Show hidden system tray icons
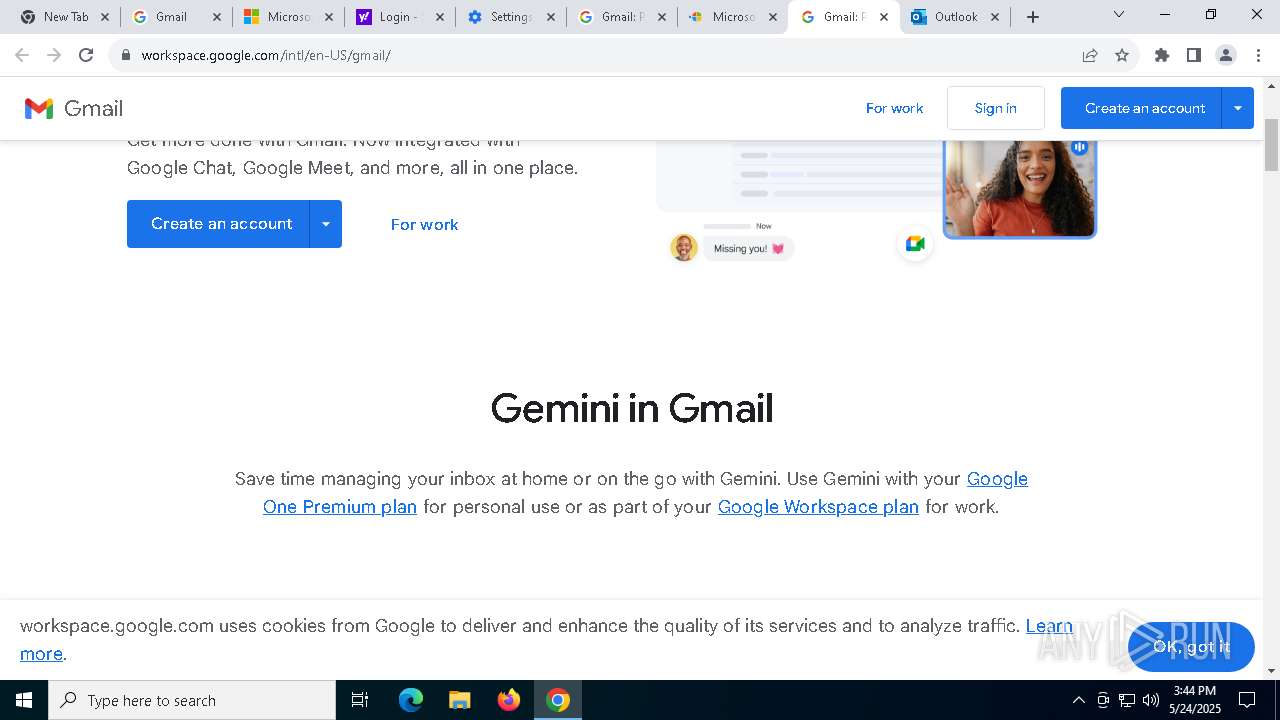 pos(1078,700)
